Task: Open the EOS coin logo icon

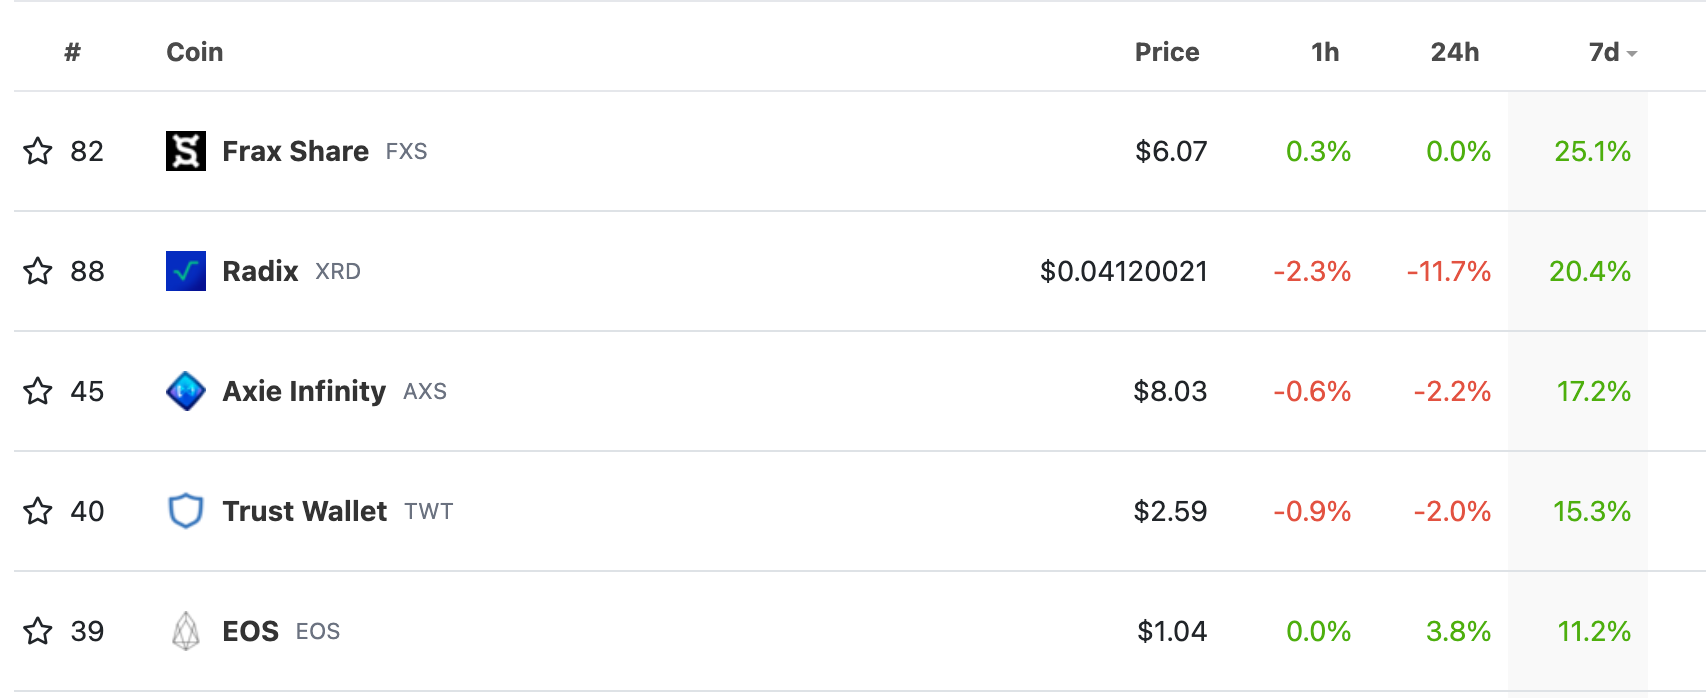Action: (x=186, y=631)
